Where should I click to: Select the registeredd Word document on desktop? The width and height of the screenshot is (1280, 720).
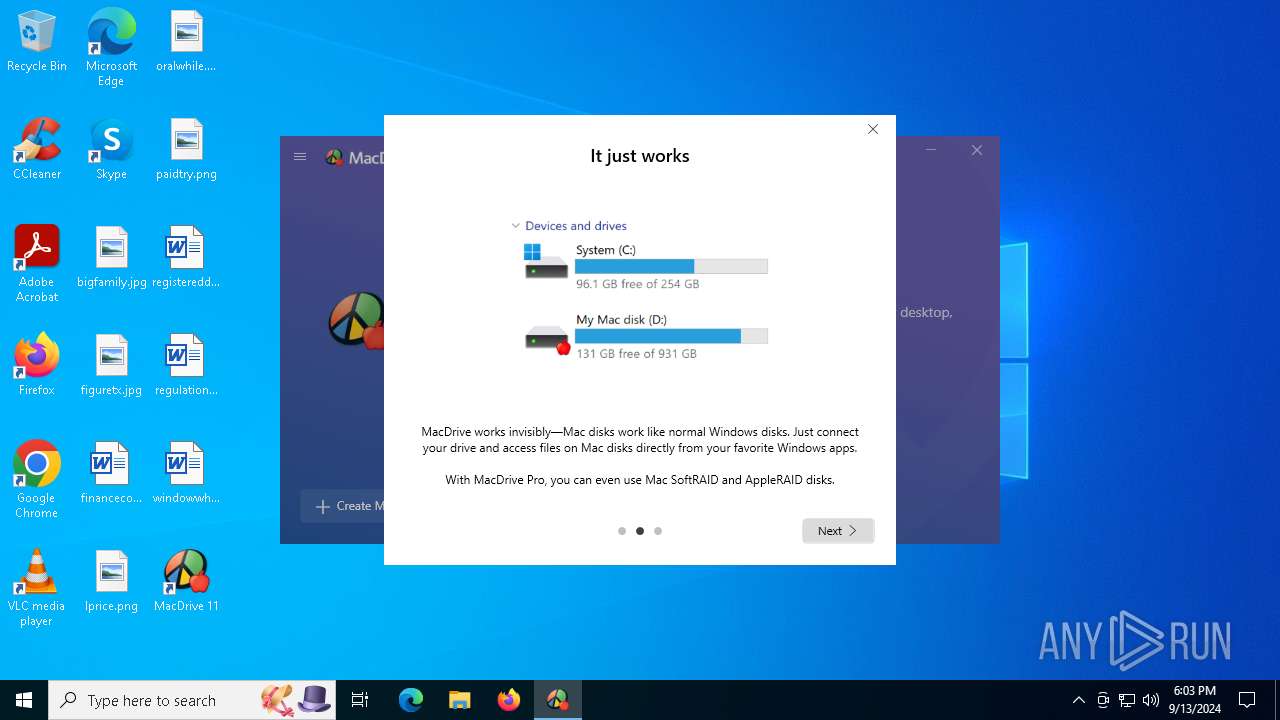click(186, 257)
